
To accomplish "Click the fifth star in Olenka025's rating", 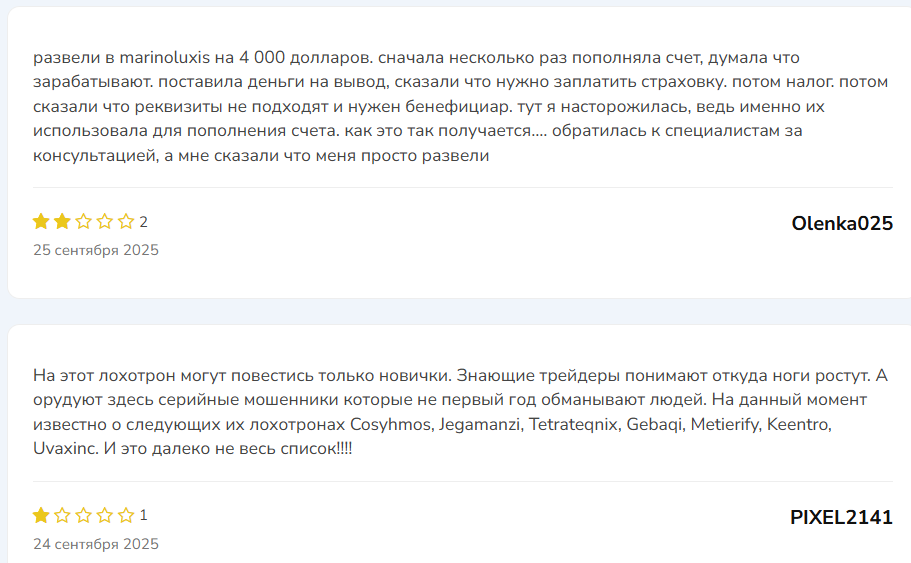I will (126, 221).
